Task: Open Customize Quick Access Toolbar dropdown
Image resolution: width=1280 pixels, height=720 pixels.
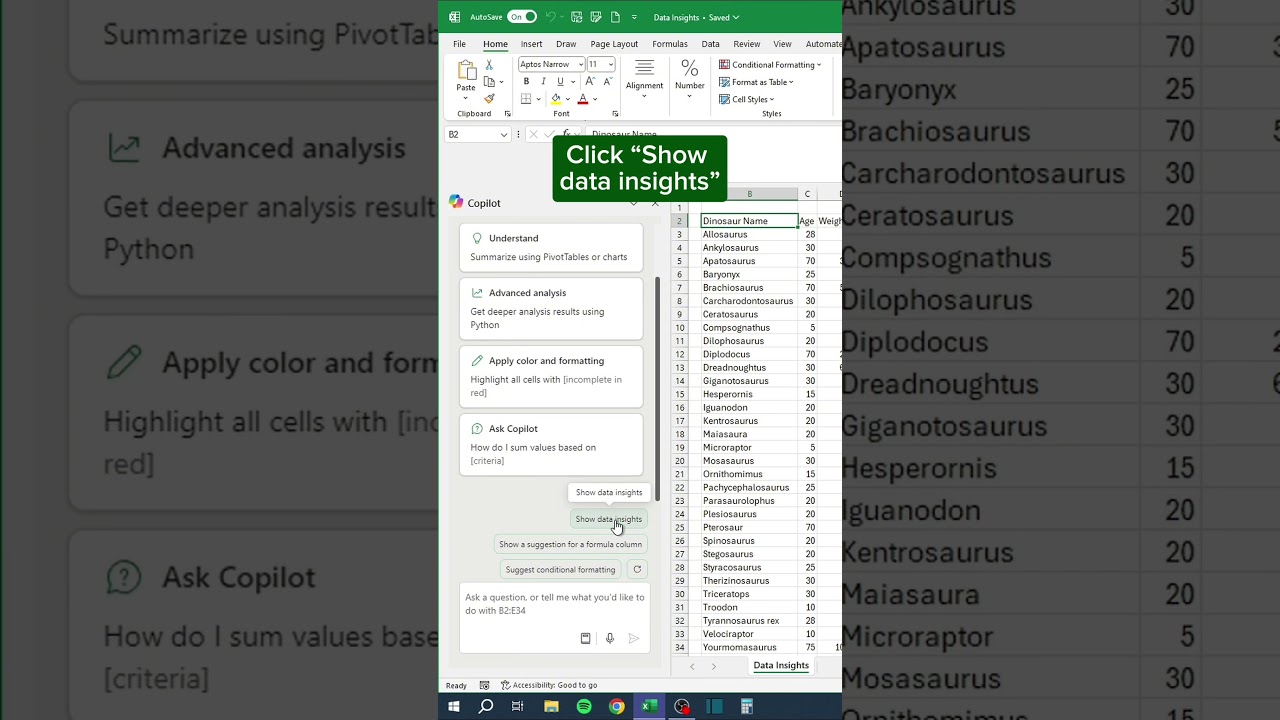Action: click(x=634, y=17)
